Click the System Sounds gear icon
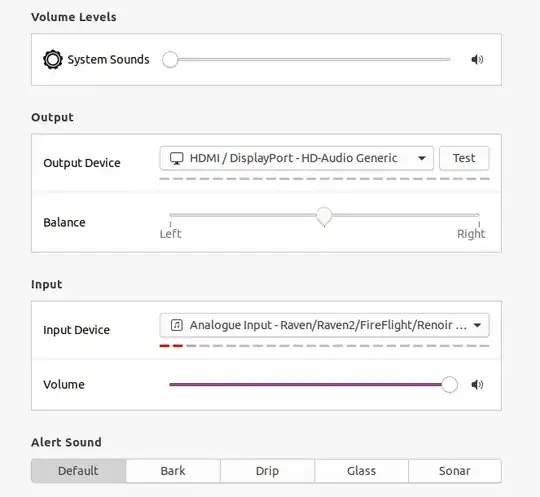The image size is (540, 497). [x=53, y=60]
